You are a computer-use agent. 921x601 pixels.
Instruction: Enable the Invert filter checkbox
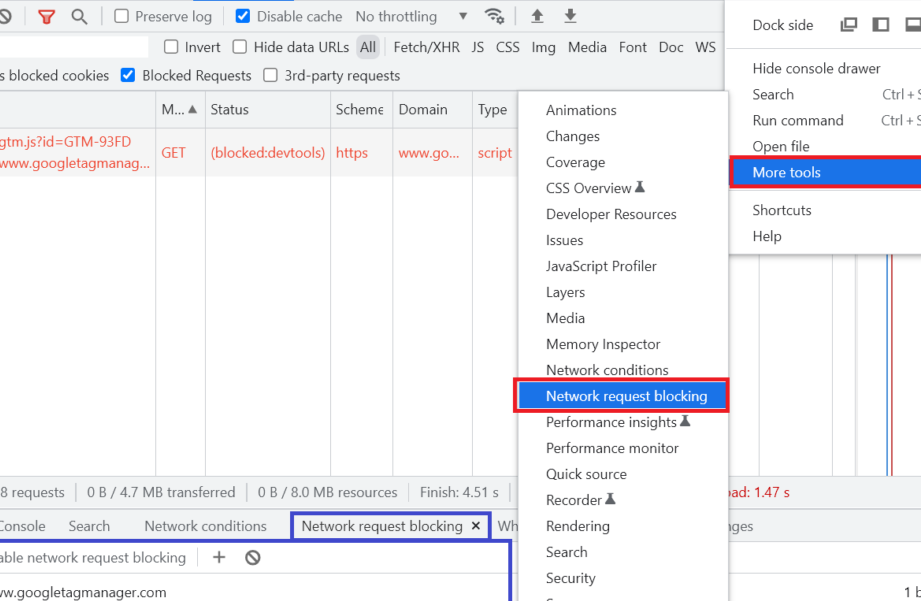[171, 46]
